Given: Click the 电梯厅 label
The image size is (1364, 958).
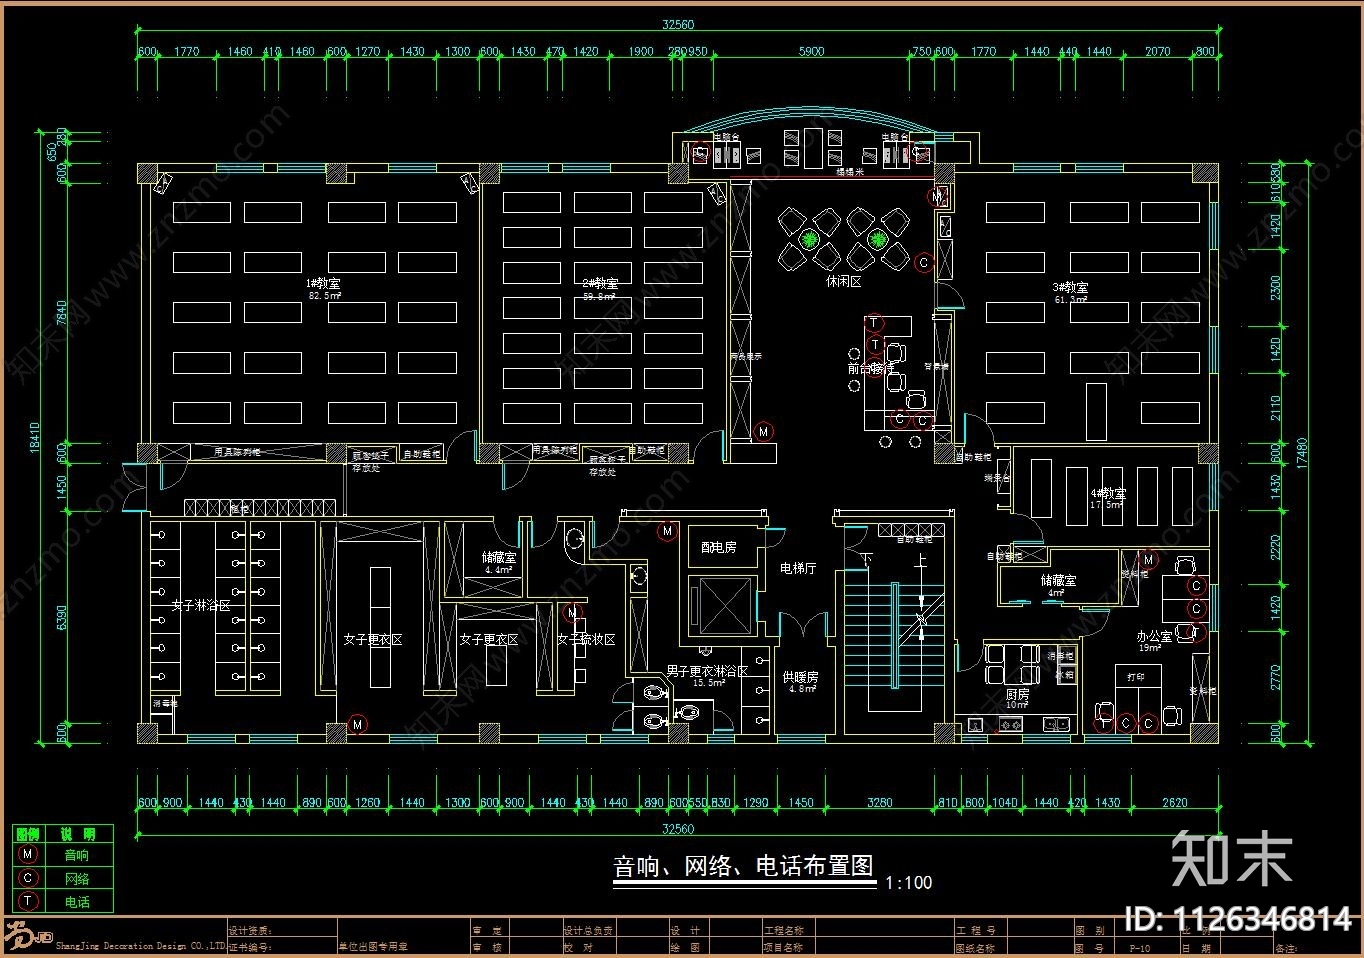Looking at the screenshot, I should [798, 568].
